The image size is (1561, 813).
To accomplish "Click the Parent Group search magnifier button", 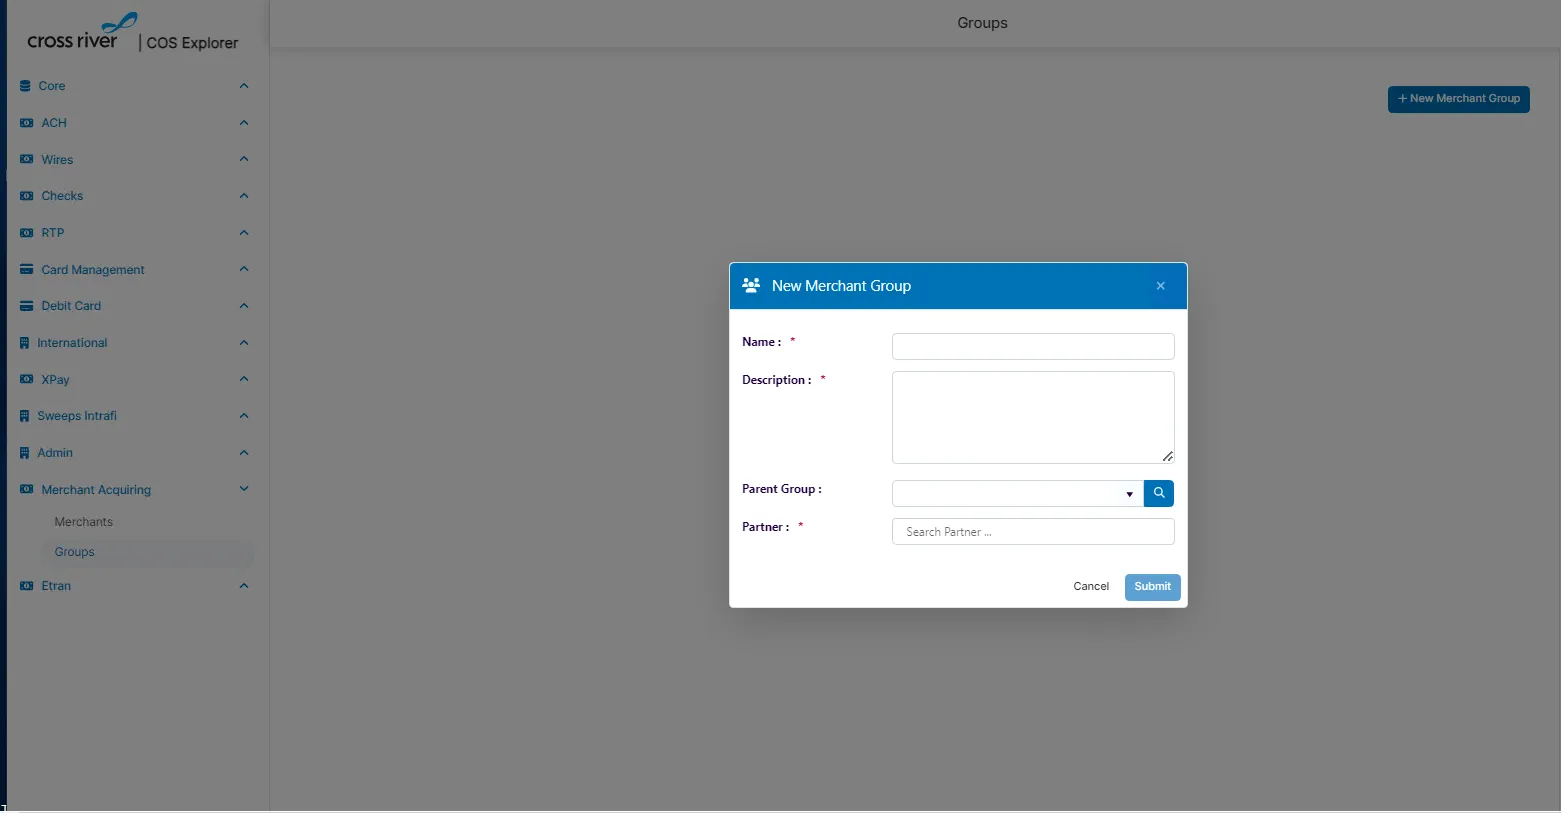I will [x=1159, y=493].
